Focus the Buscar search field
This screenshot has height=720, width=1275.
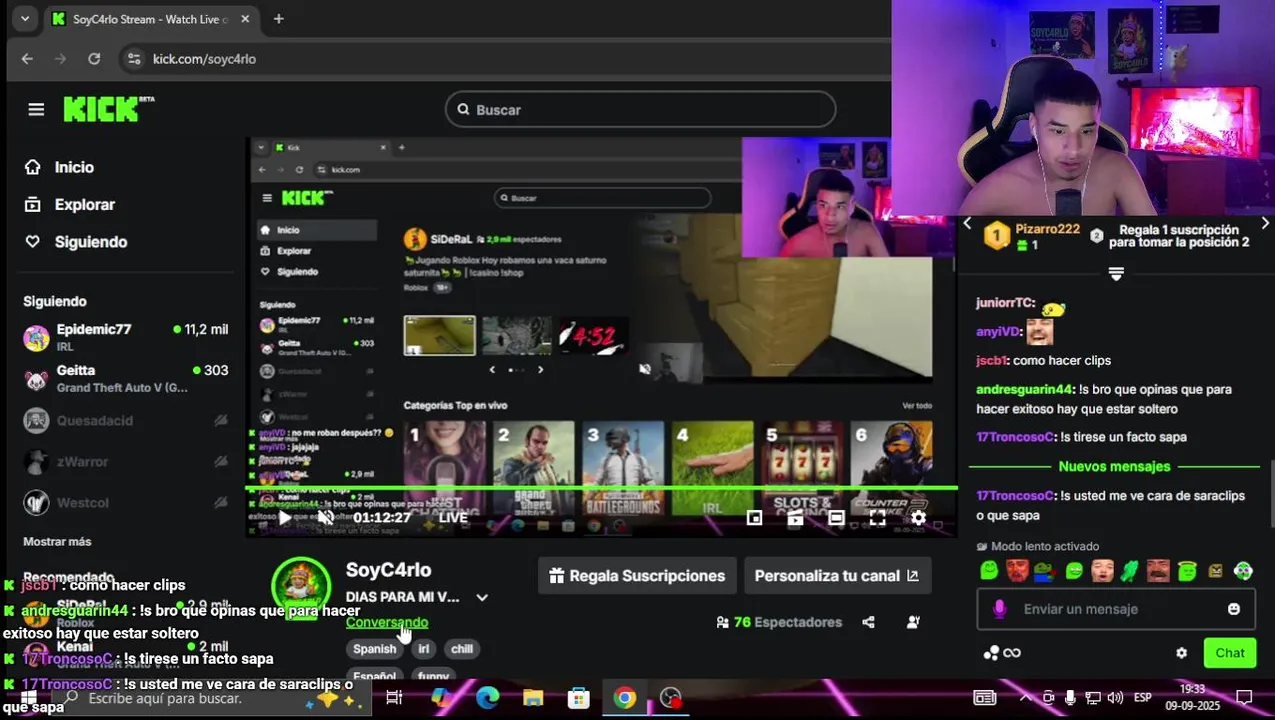[x=640, y=110]
